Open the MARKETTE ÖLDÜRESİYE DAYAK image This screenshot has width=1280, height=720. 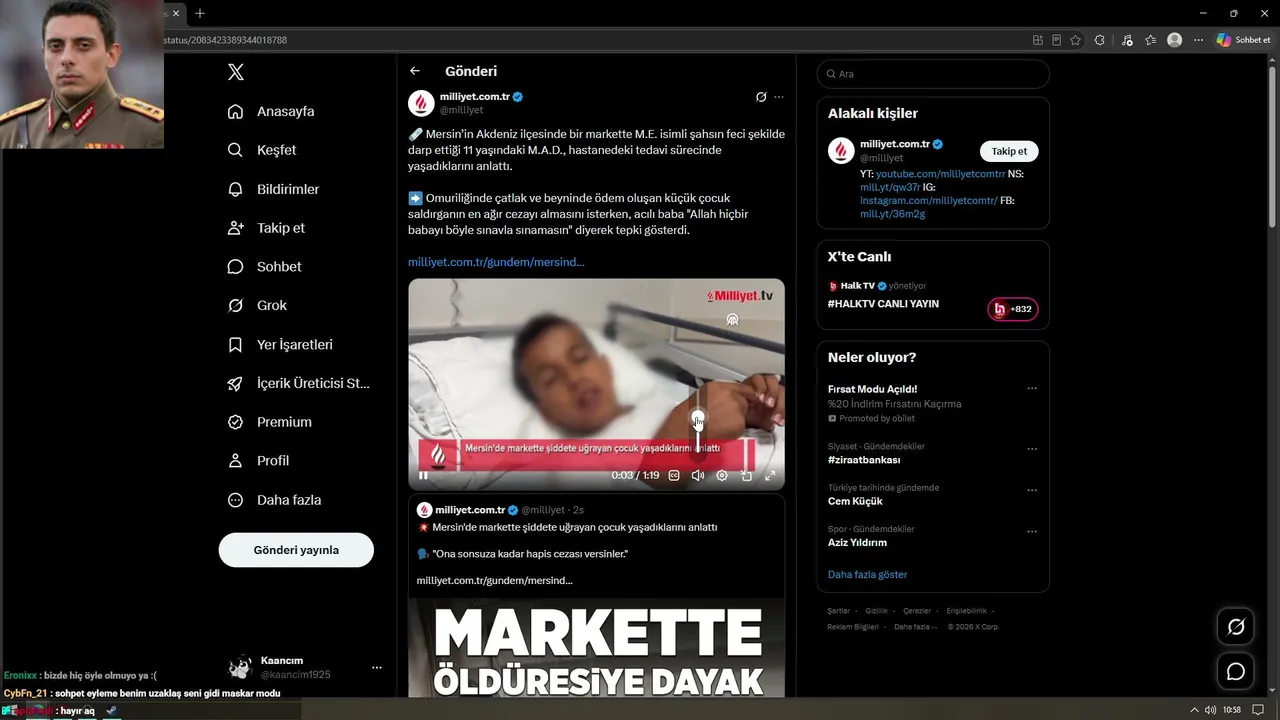[x=596, y=648]
